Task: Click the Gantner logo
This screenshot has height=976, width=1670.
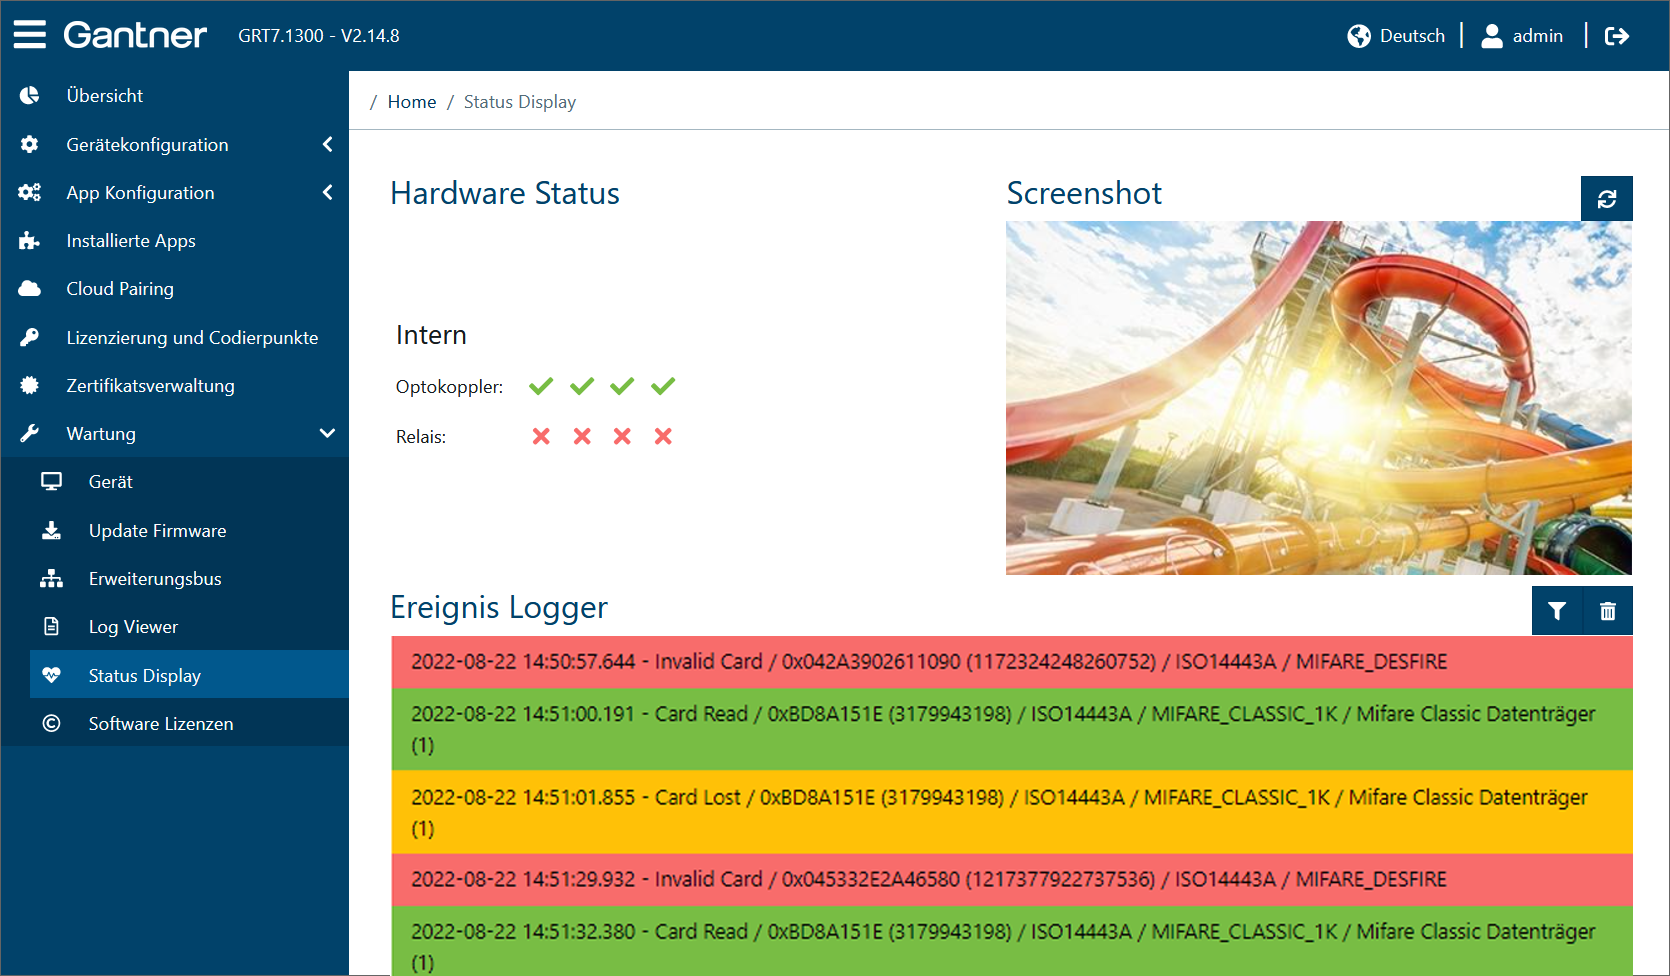Action: point(135,35)
